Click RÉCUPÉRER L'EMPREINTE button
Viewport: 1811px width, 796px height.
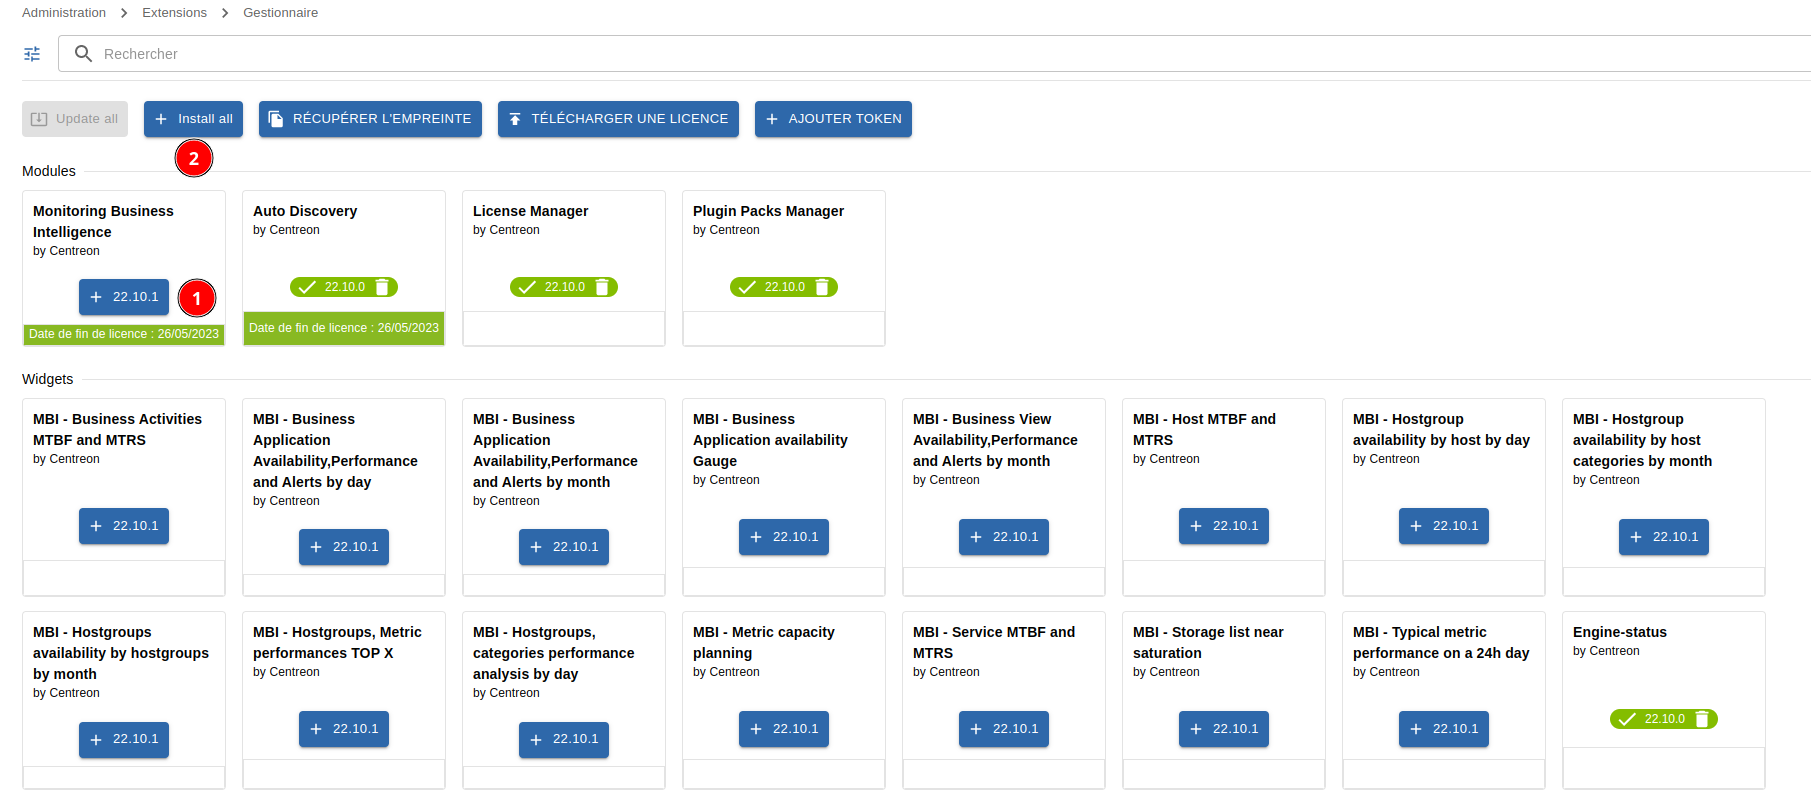click(x=370, y=119)
